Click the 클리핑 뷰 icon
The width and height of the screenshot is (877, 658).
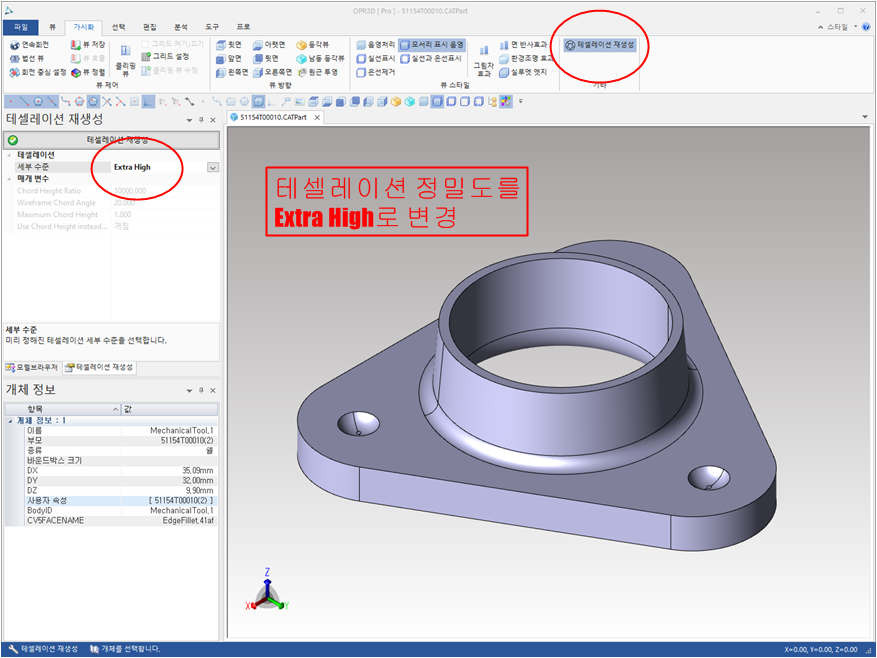point(125,60)
